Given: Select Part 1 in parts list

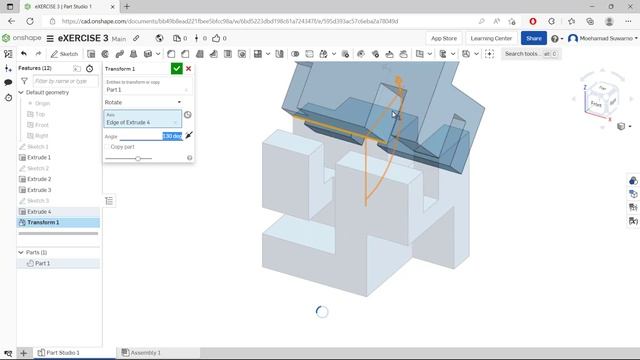Looking at the screenshot, I should [x=58, y=264].
